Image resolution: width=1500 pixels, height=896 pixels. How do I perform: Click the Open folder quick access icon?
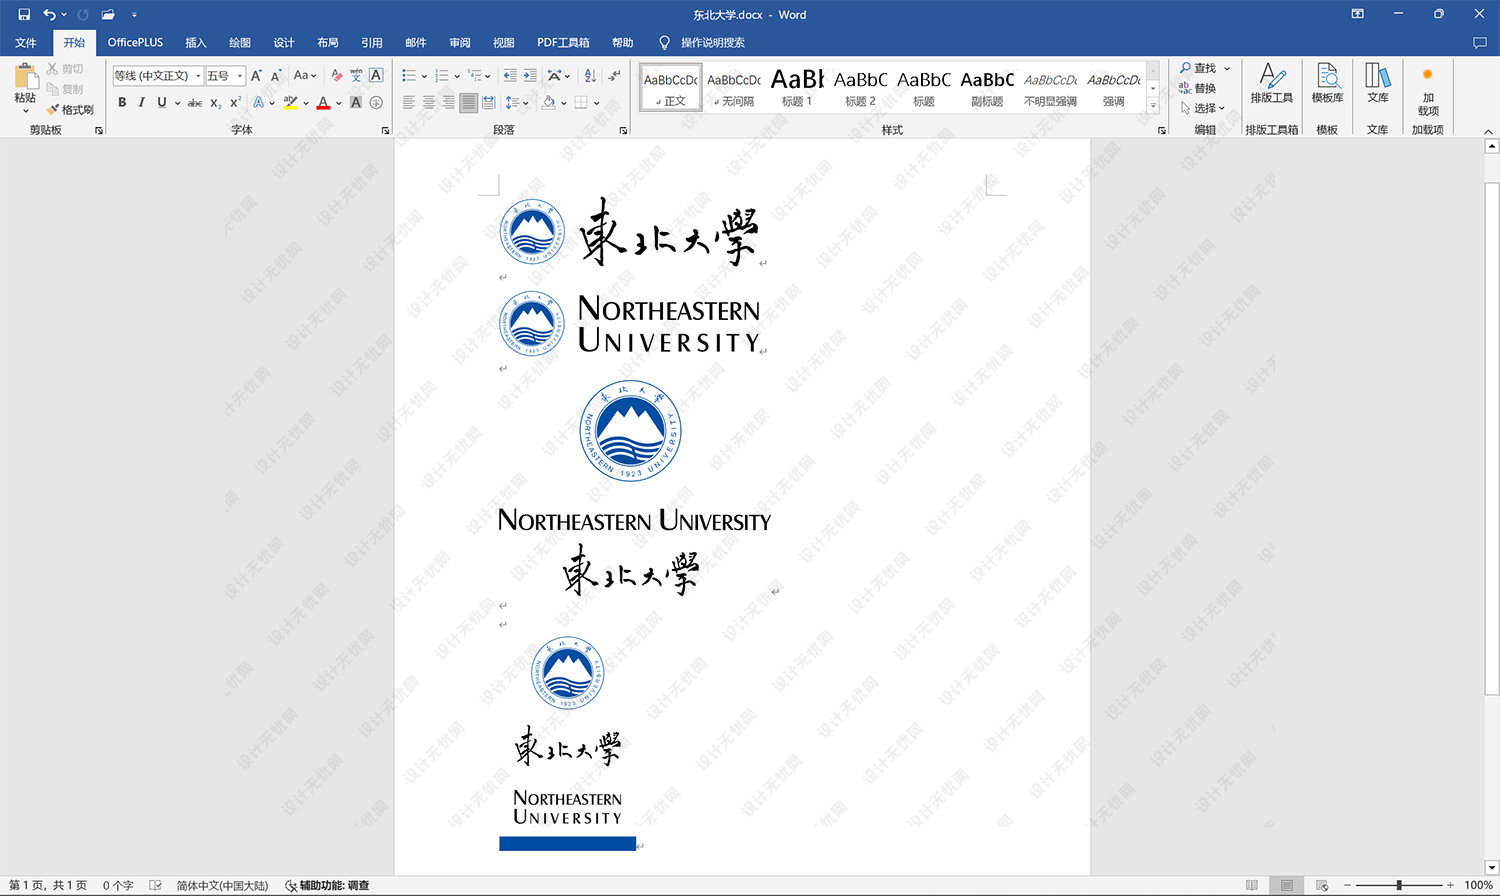(x=108, y=15)
